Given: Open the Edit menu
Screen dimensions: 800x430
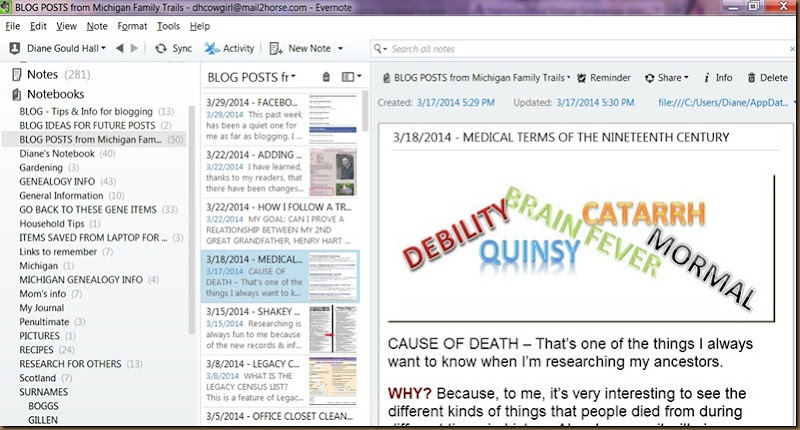Looking at the screenshot, I should (38, 26).
